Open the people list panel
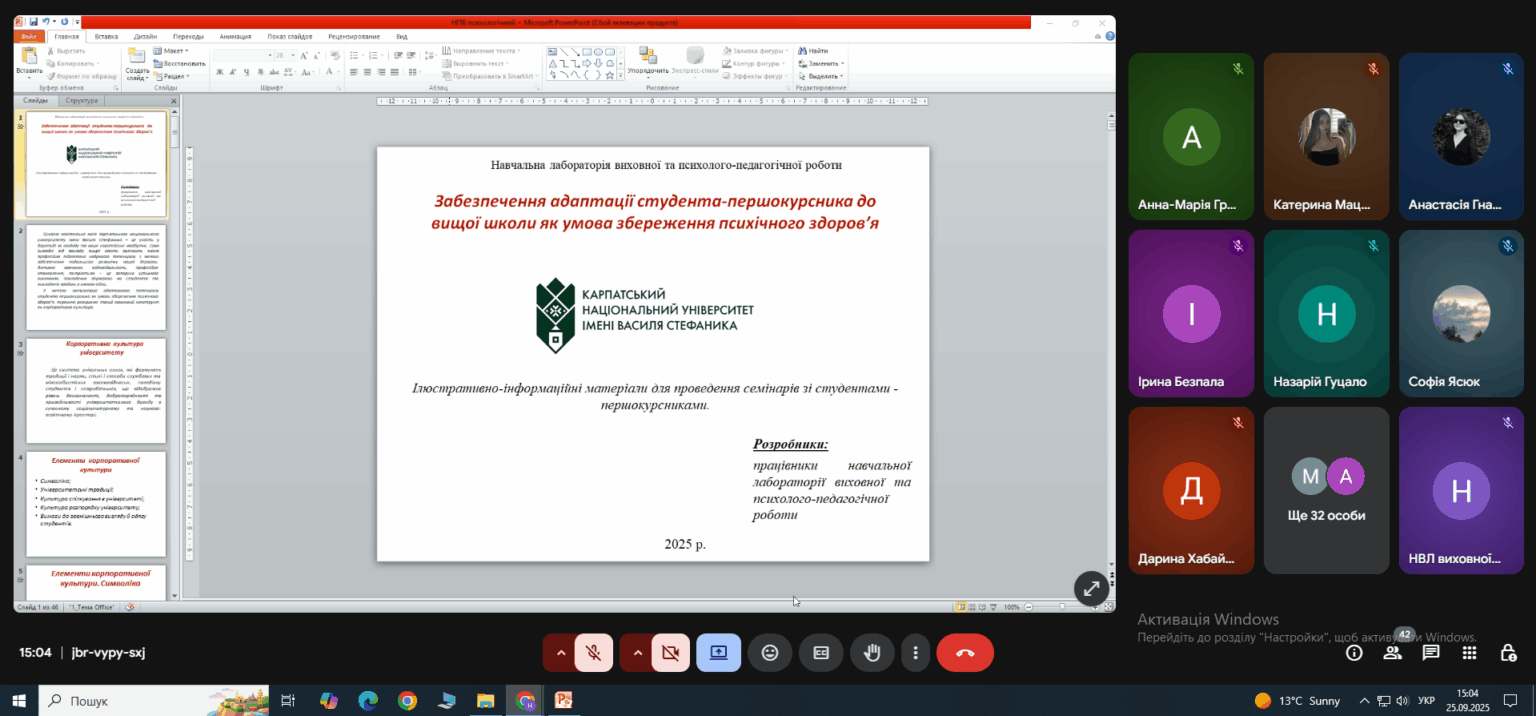 pos(1392,653)
